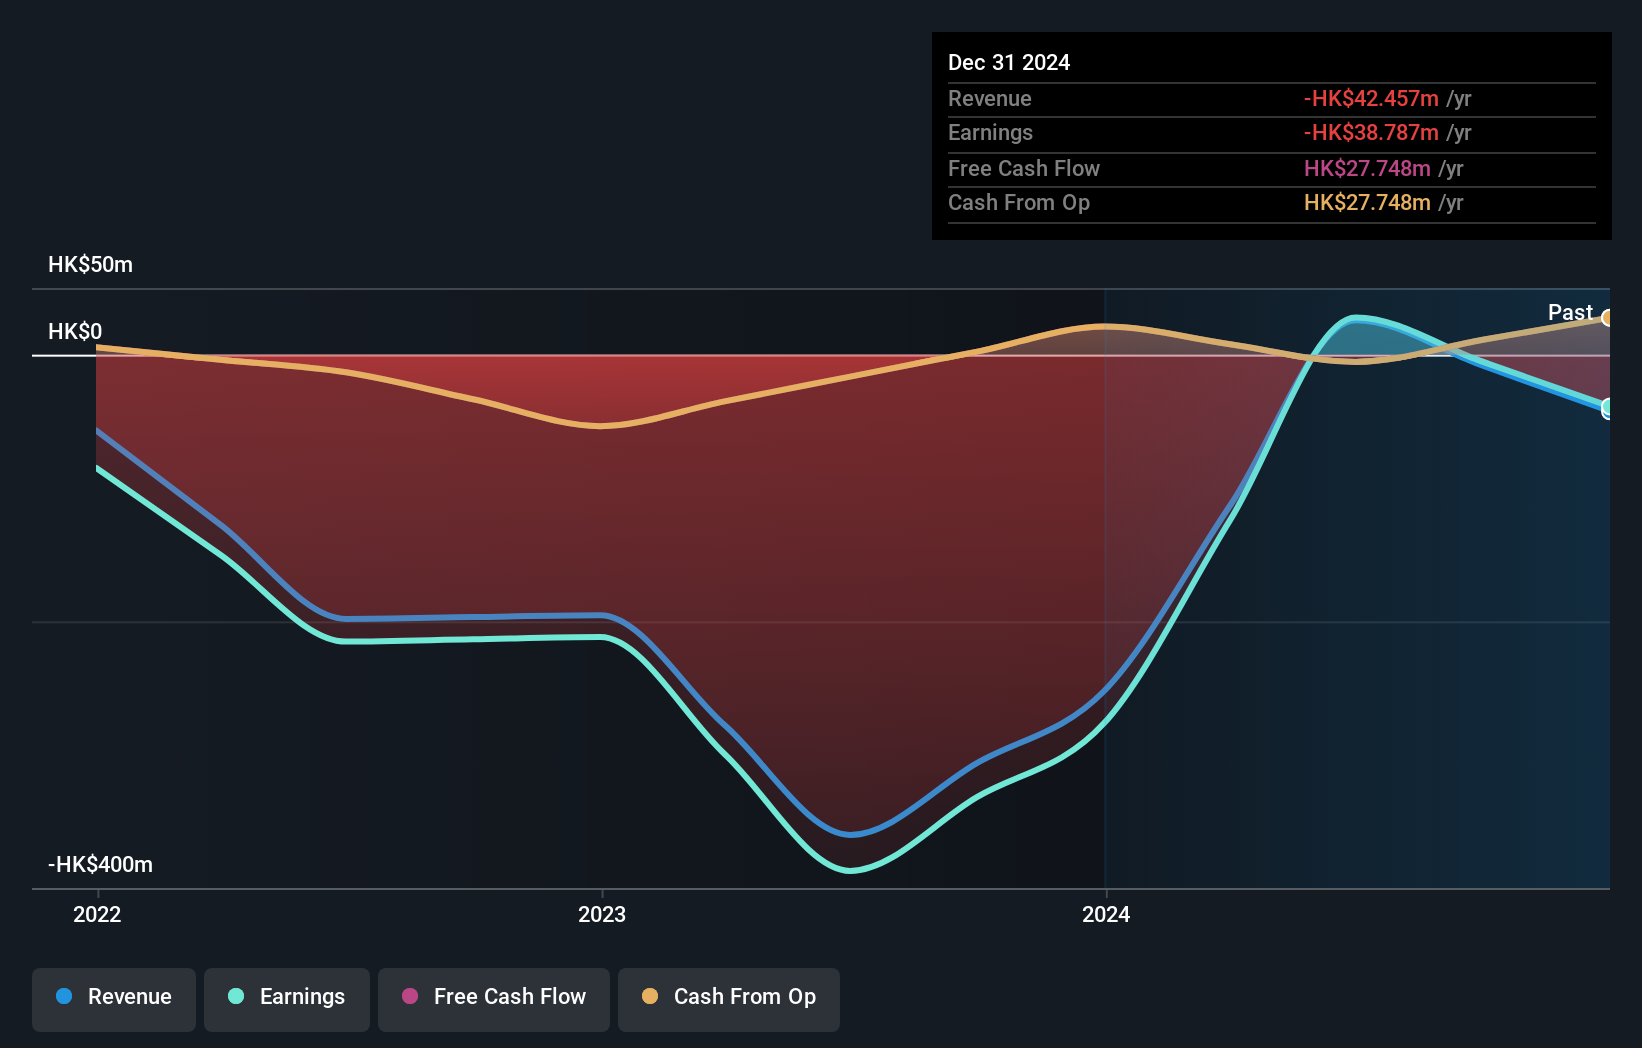Toggle the Revenue series legend button

114,999
